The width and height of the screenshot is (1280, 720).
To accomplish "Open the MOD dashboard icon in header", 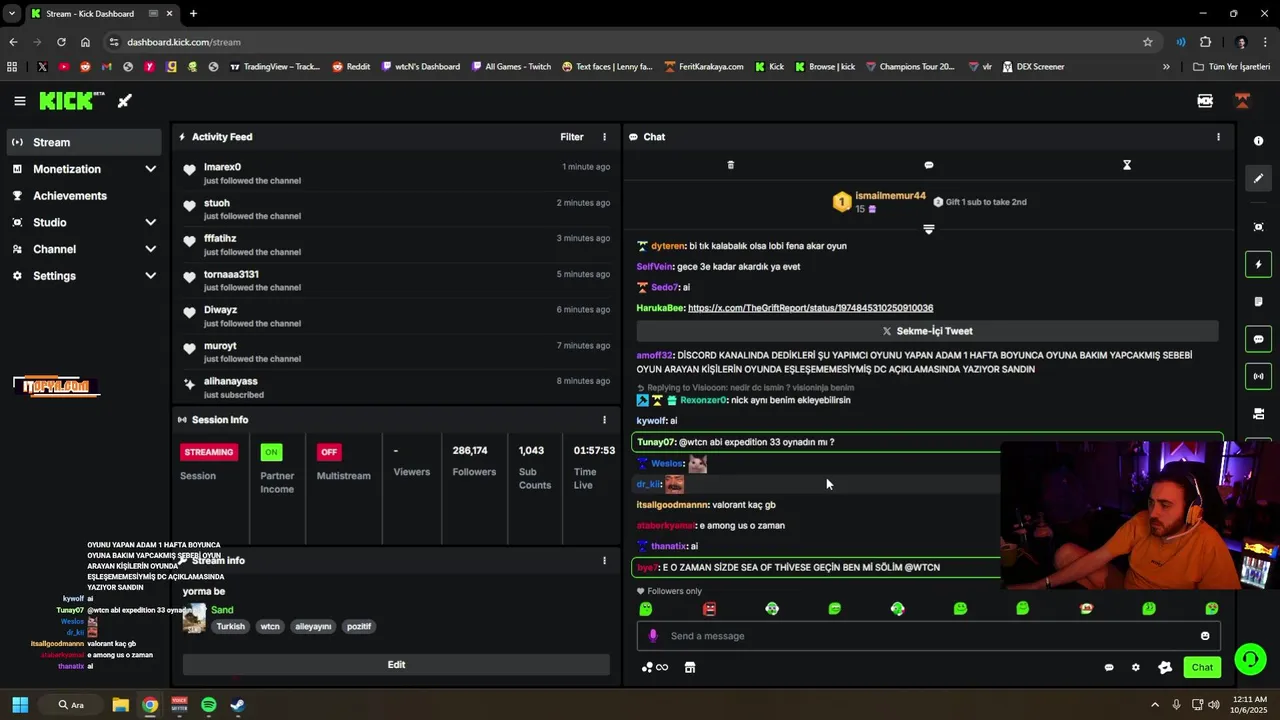I will pos(1205,101).
